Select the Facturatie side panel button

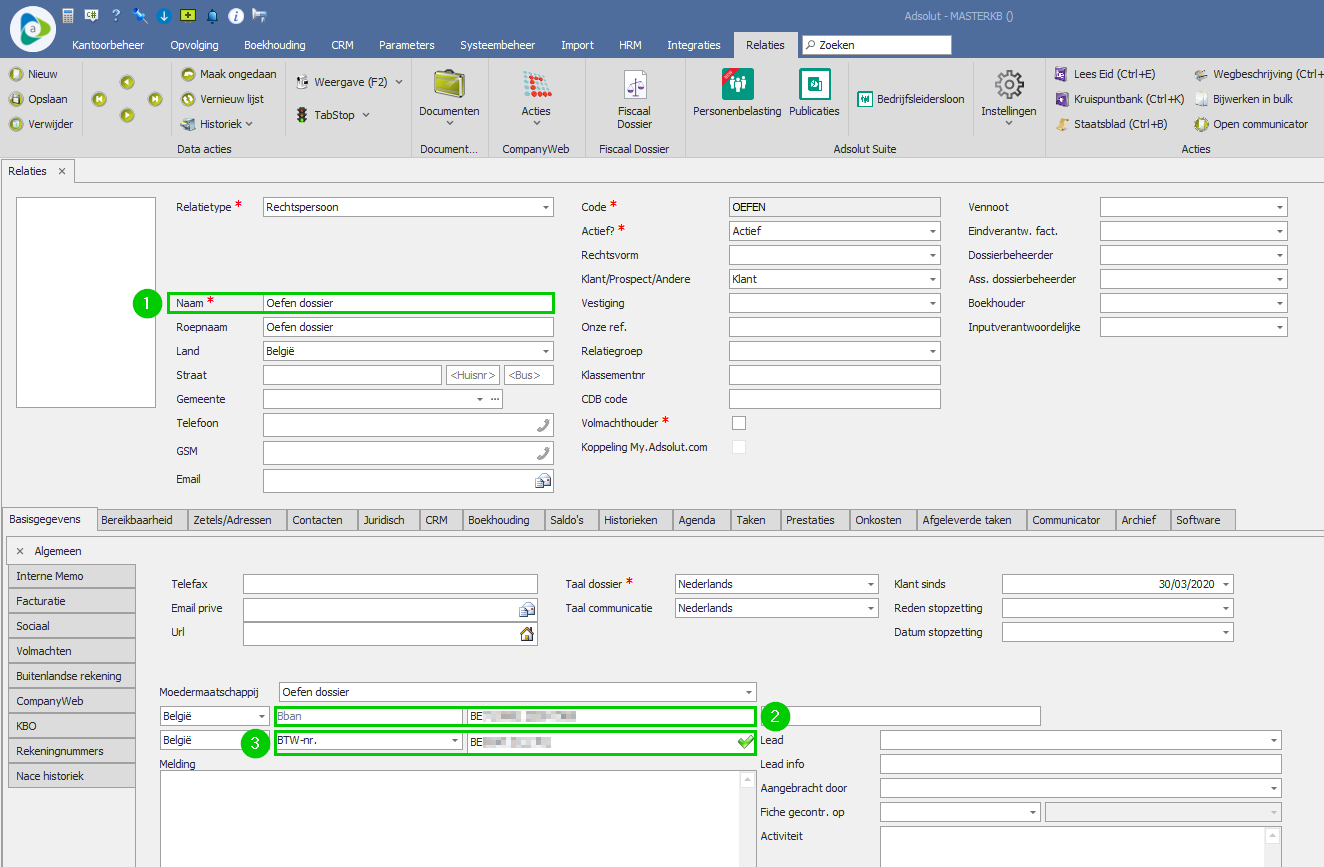pyautogui.click(x=71, y=601)
